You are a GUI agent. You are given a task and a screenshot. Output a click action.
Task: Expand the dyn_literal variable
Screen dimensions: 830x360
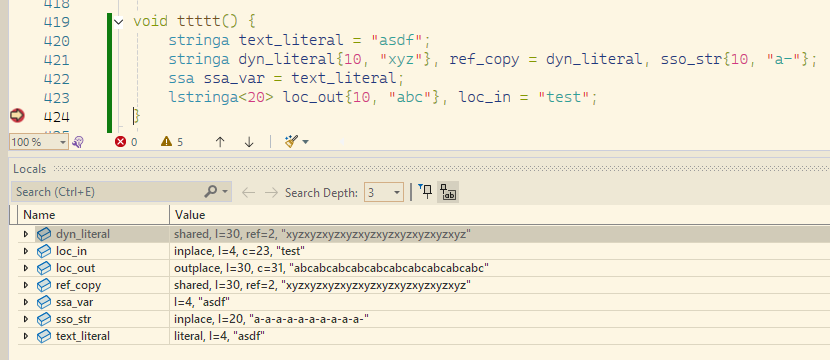tap(26, 233)
